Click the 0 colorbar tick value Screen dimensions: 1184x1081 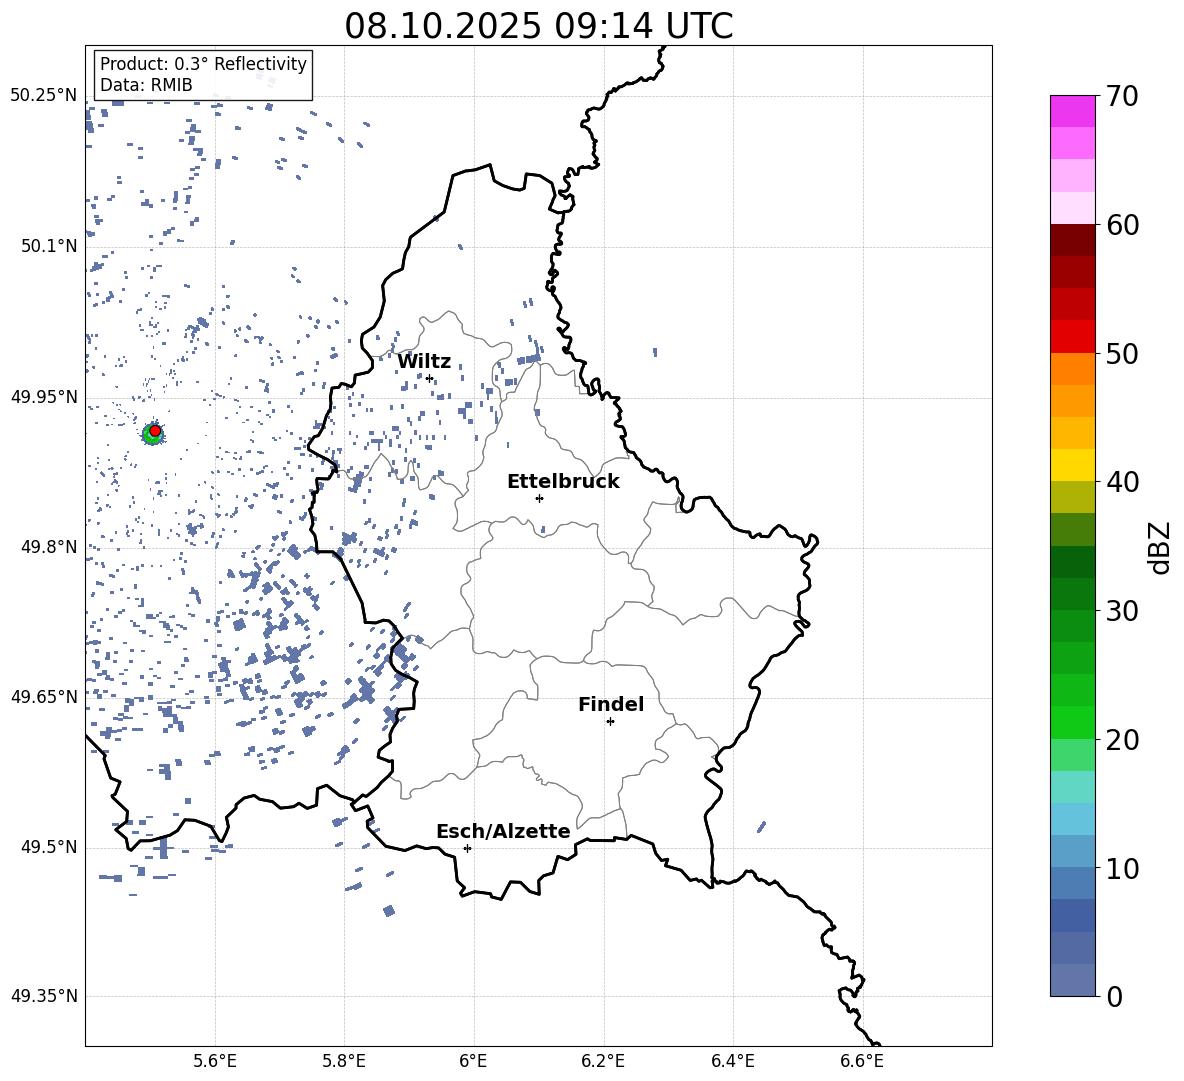pyautogui.click(x=1114, y=997)
